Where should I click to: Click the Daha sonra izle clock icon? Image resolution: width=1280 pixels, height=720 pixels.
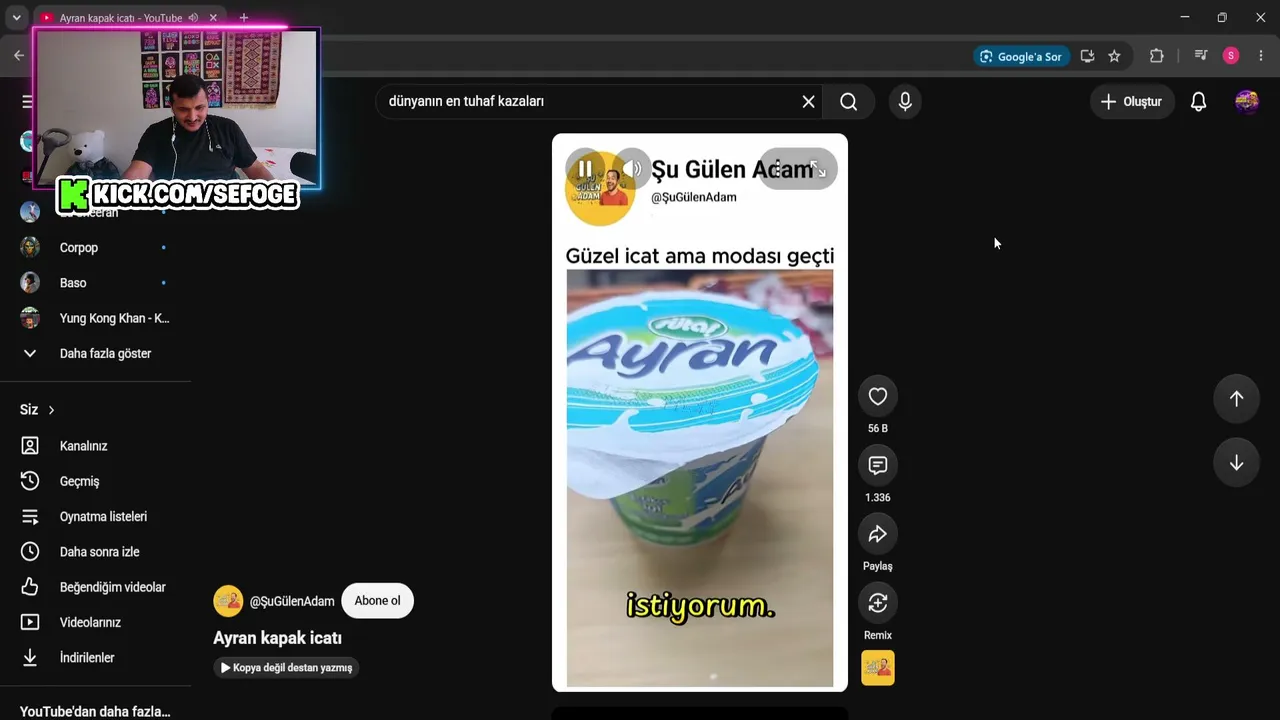30,552
